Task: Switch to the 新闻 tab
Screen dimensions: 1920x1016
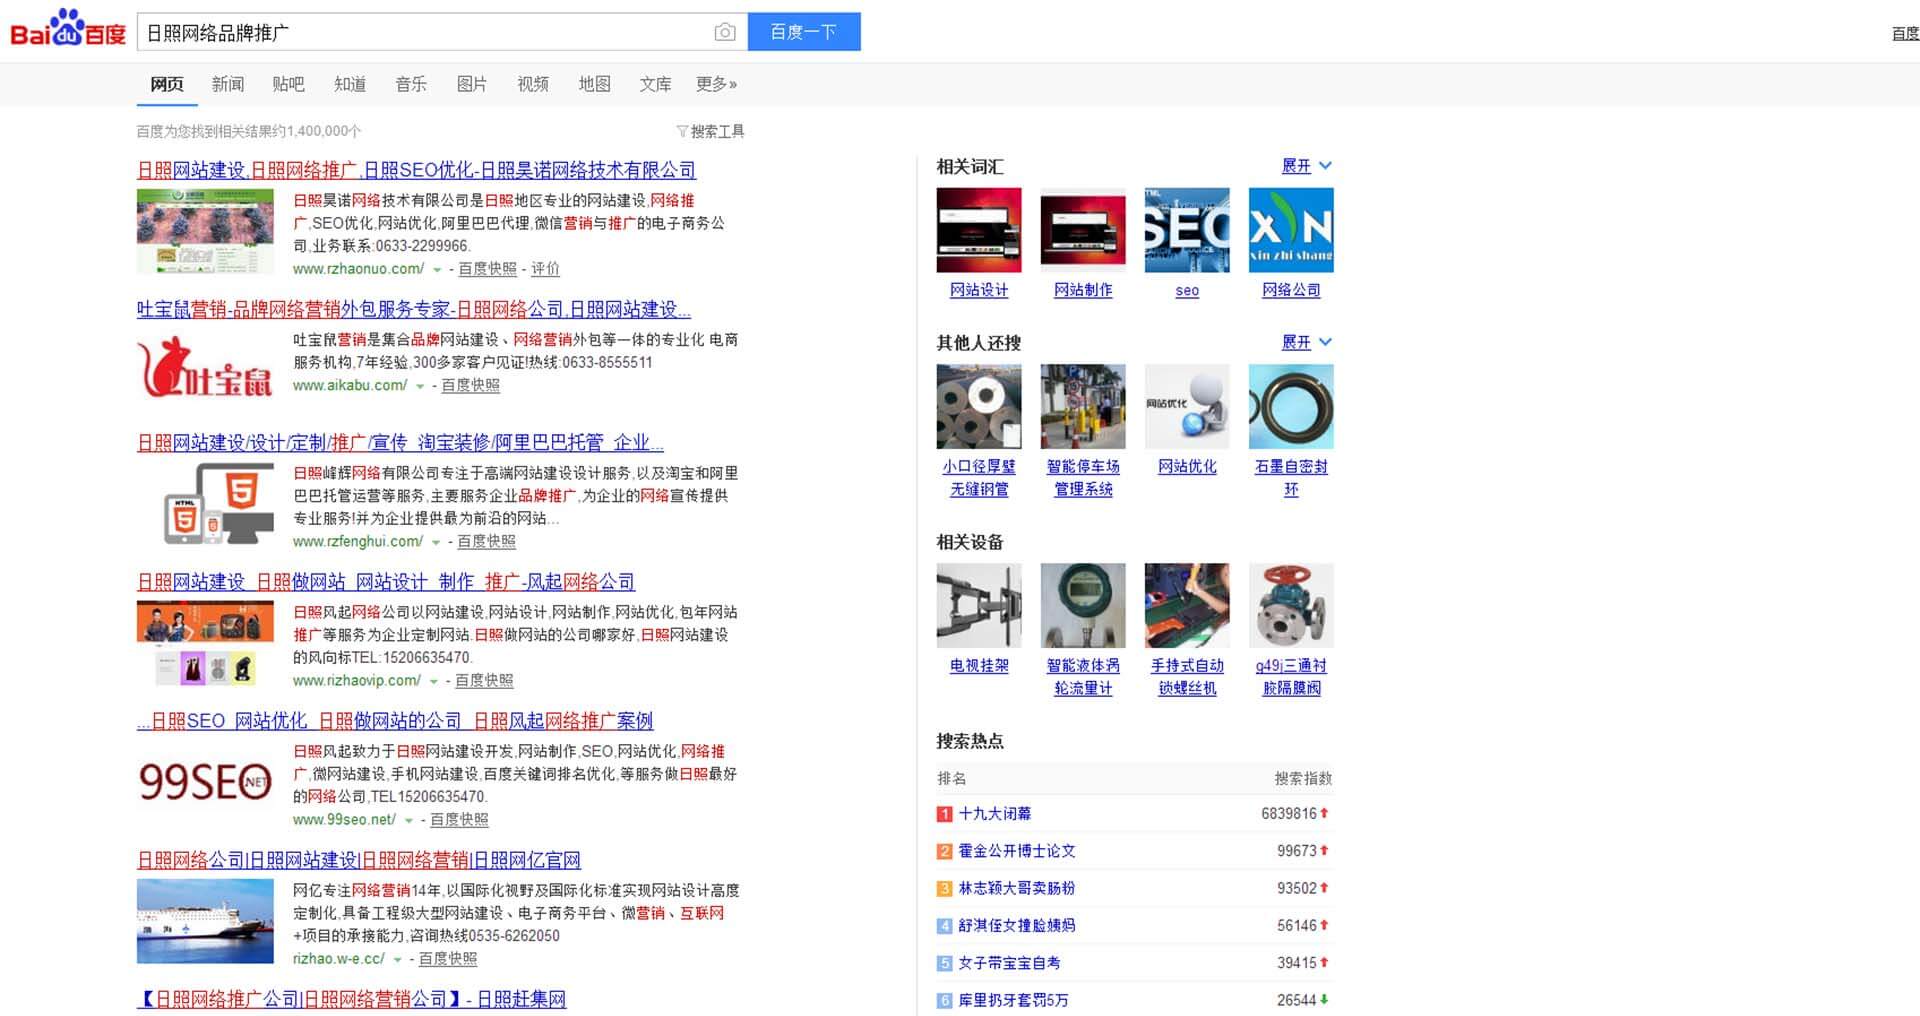Action: (228, 84)
